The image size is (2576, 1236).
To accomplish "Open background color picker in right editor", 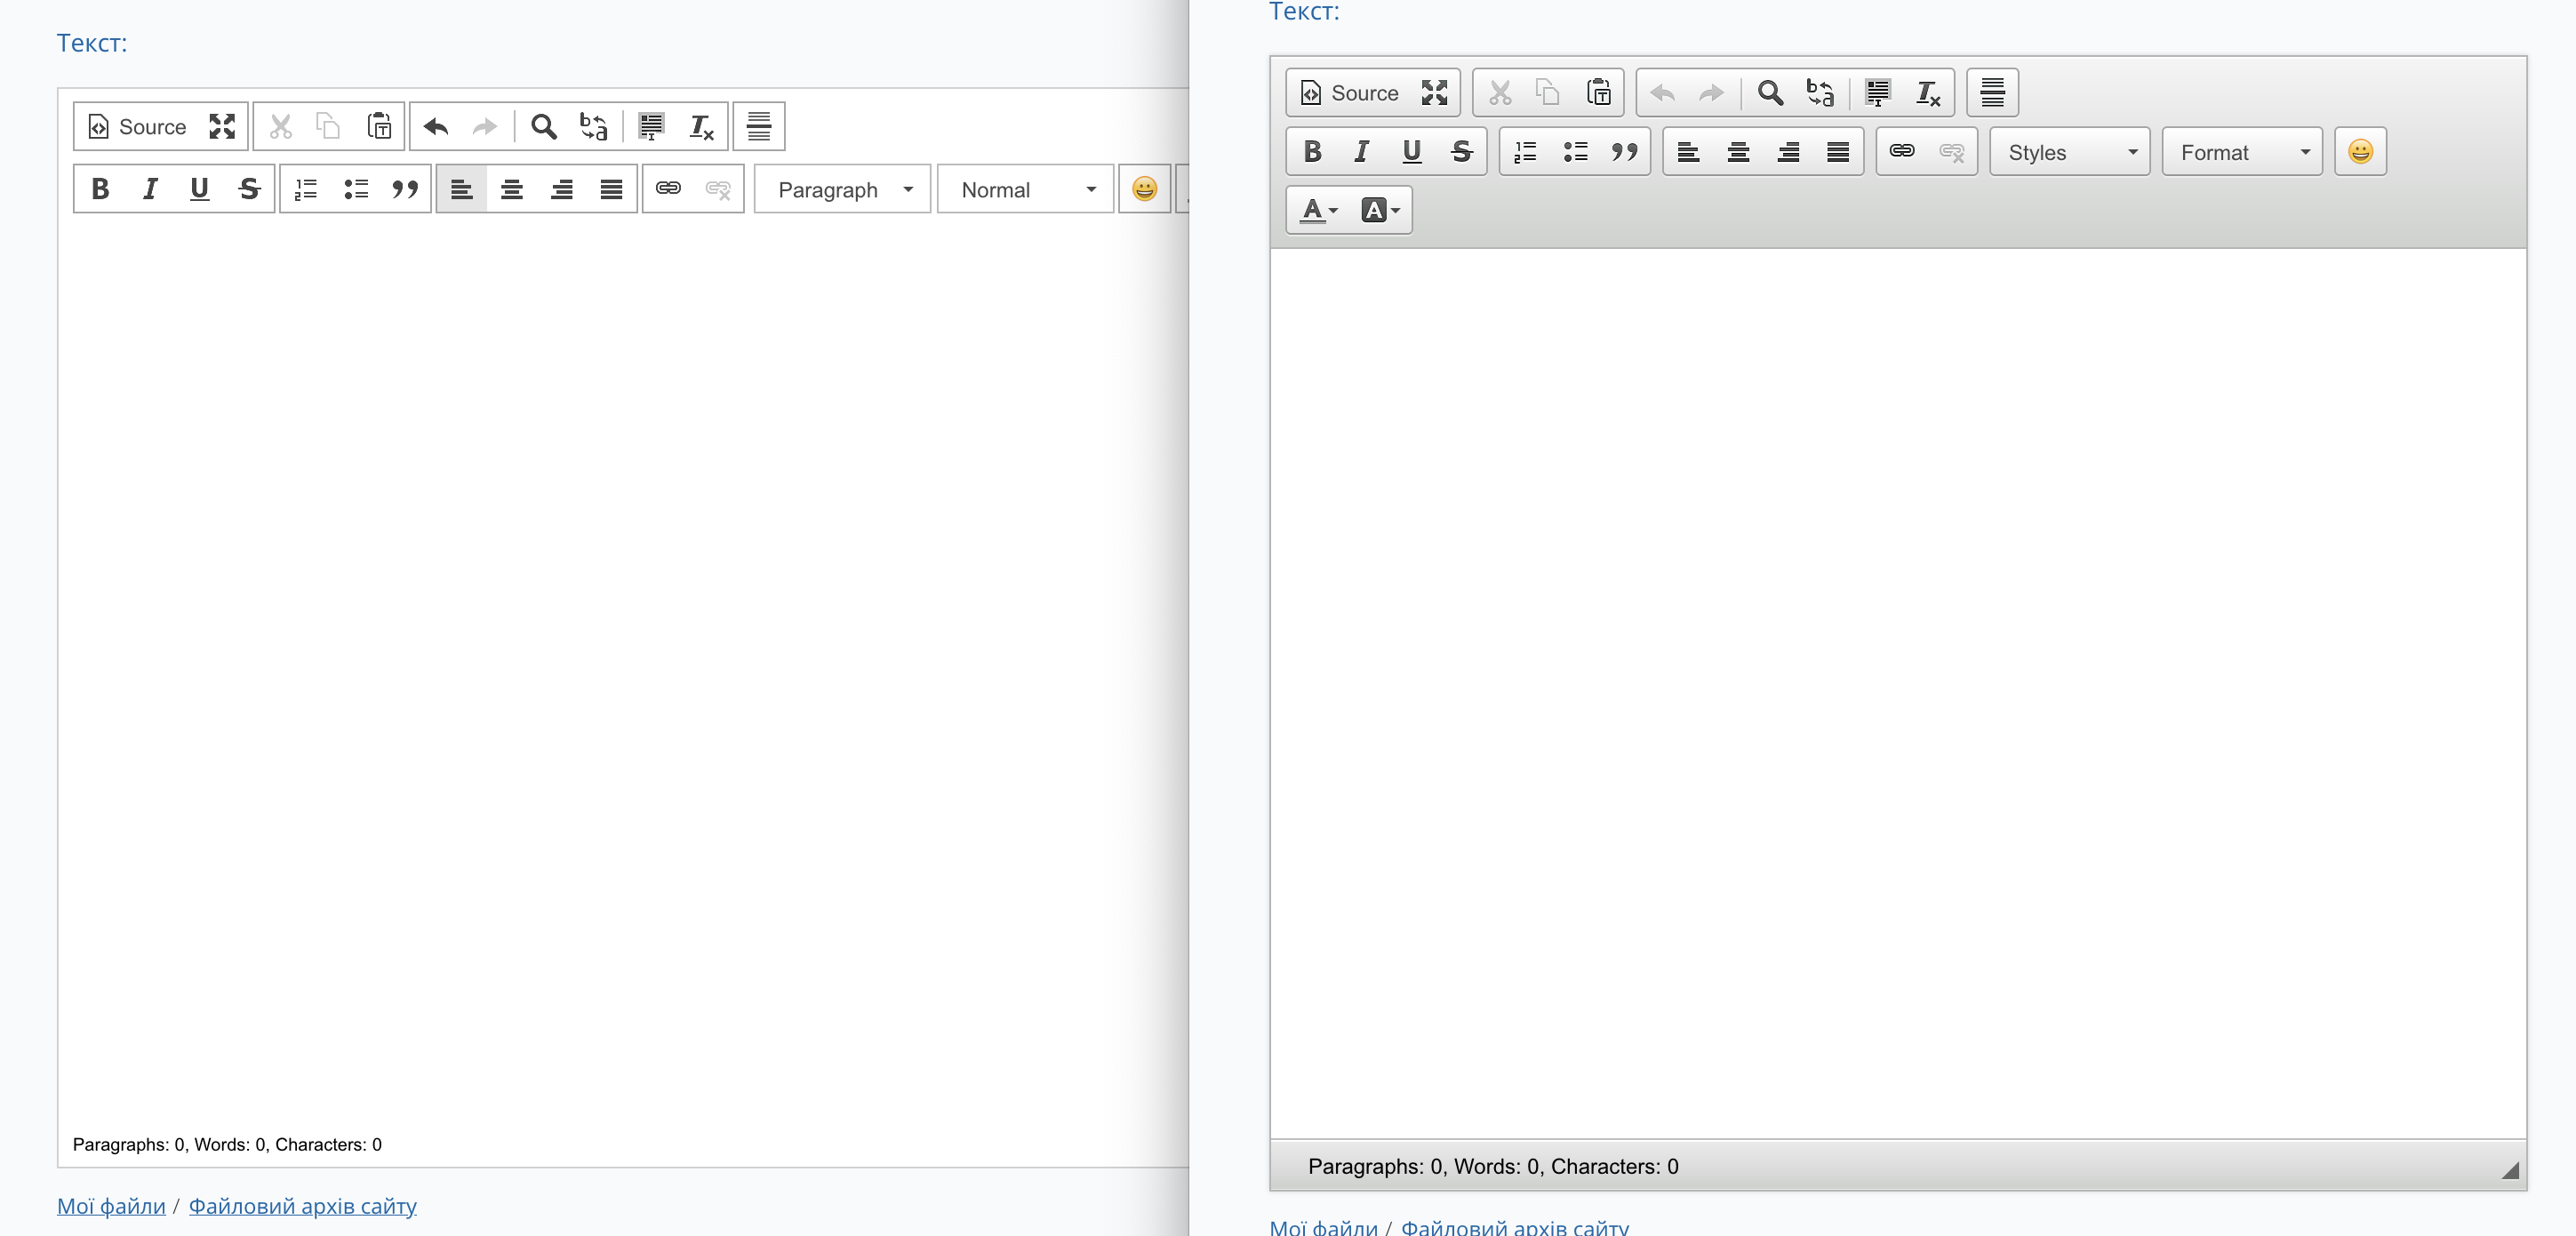I will pos(1381,210).
